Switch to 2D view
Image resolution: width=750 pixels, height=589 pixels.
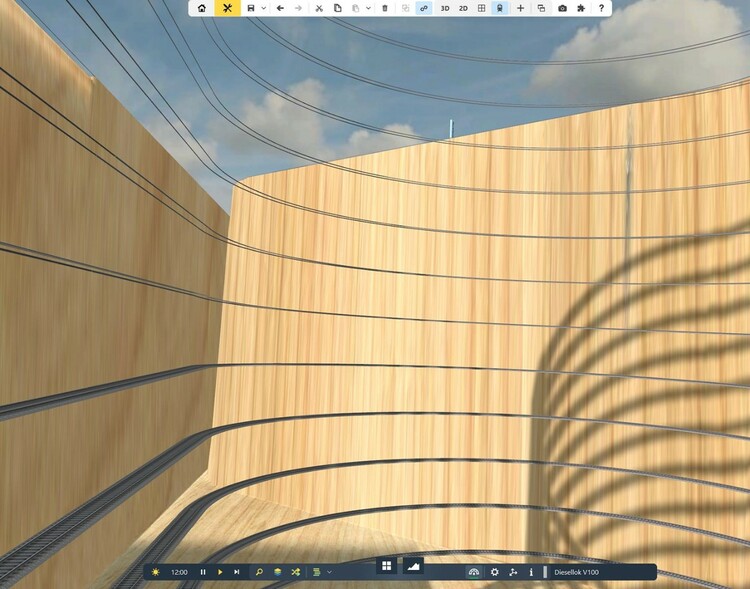click(463, 9)
